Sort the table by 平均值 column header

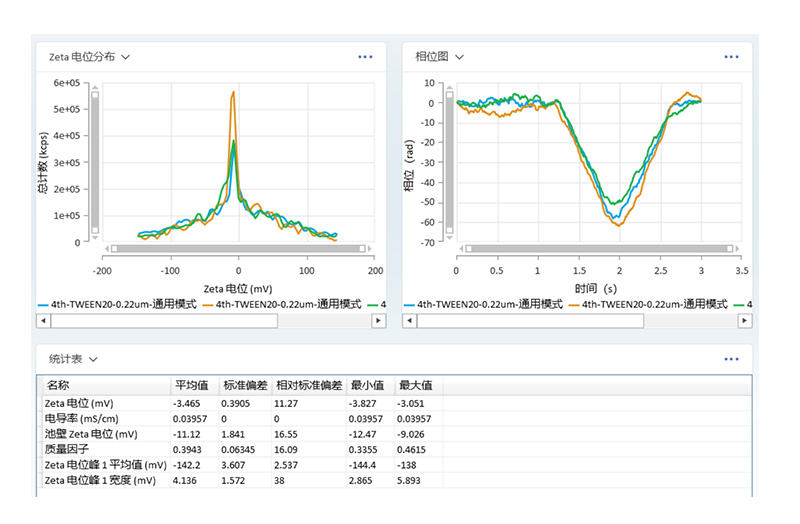[191, 385]
